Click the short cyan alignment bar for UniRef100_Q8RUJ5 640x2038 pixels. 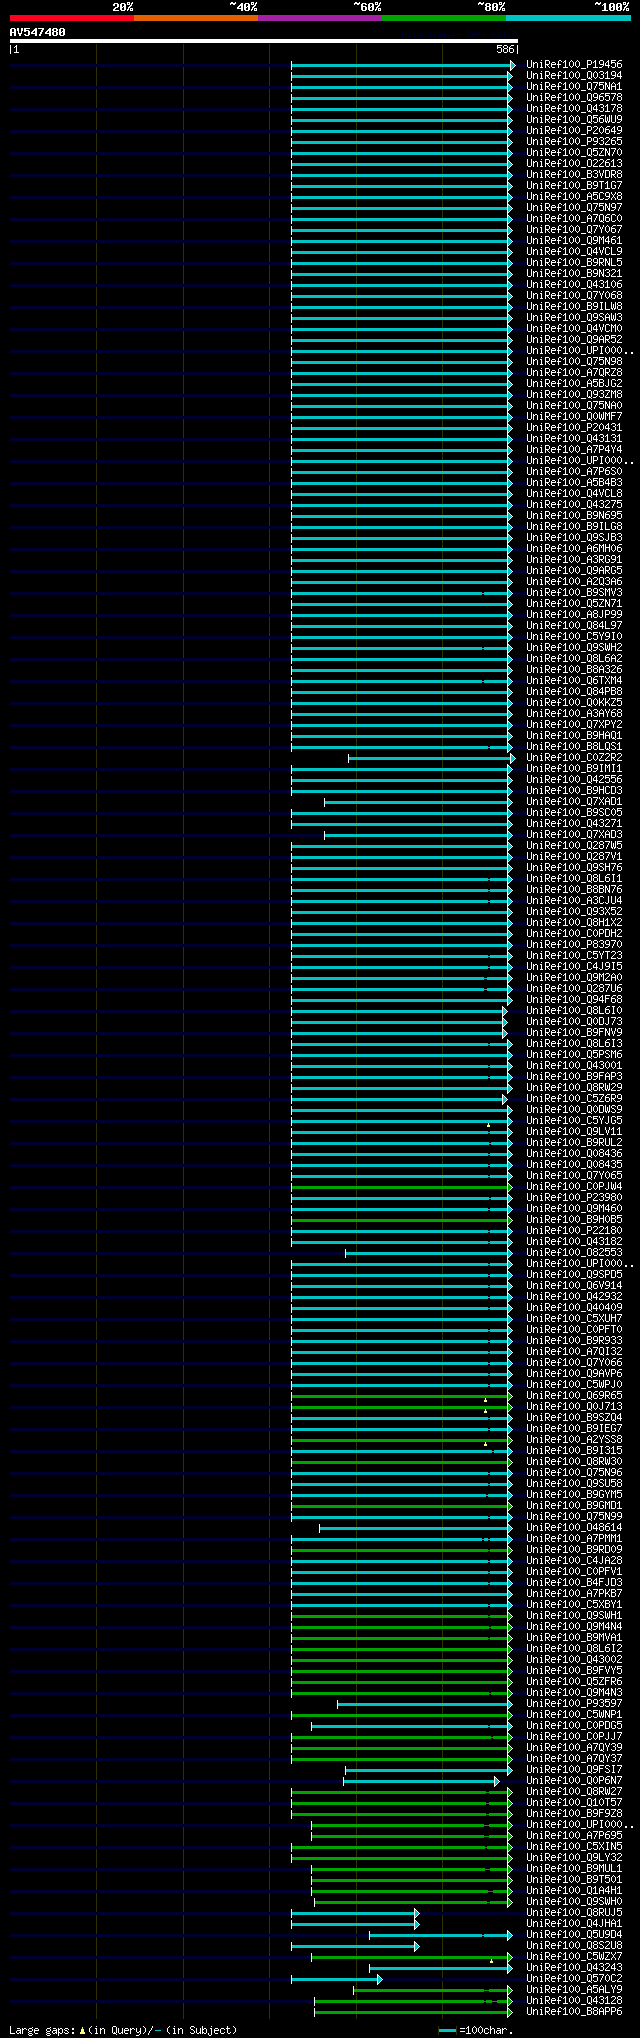[x=355, y=1913]
